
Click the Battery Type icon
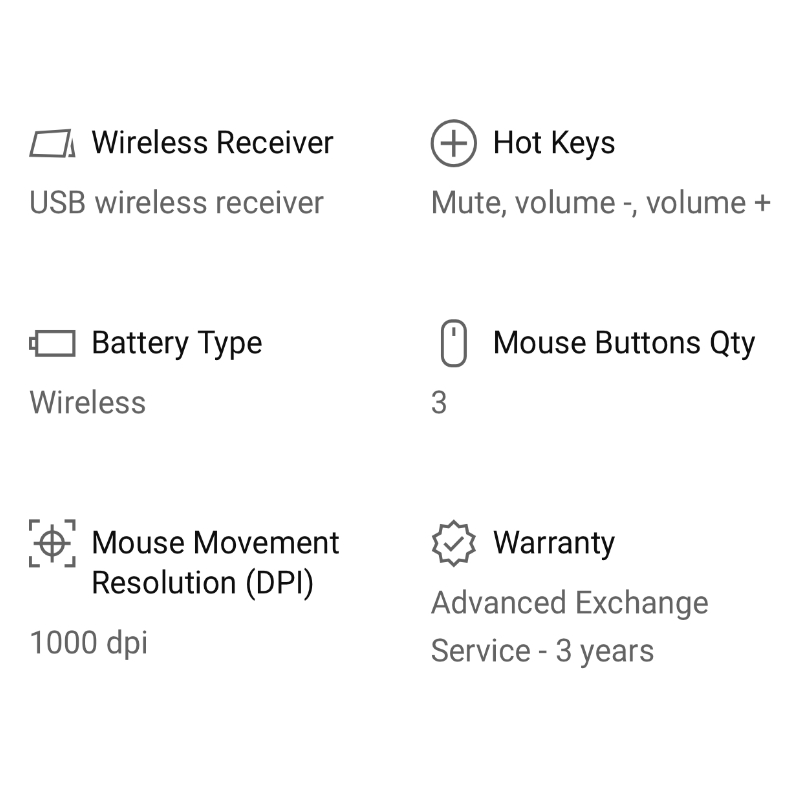pyautogui.click(x=52, y=344)
